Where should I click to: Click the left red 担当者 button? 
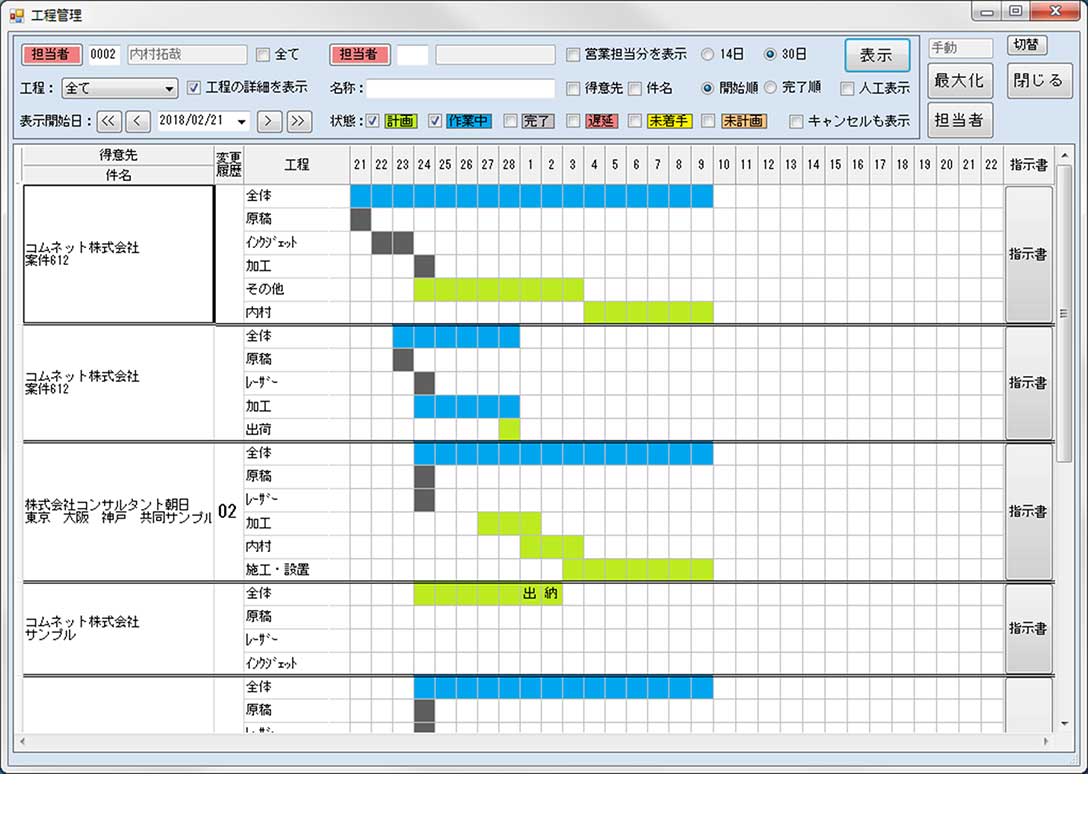point(51,54)
